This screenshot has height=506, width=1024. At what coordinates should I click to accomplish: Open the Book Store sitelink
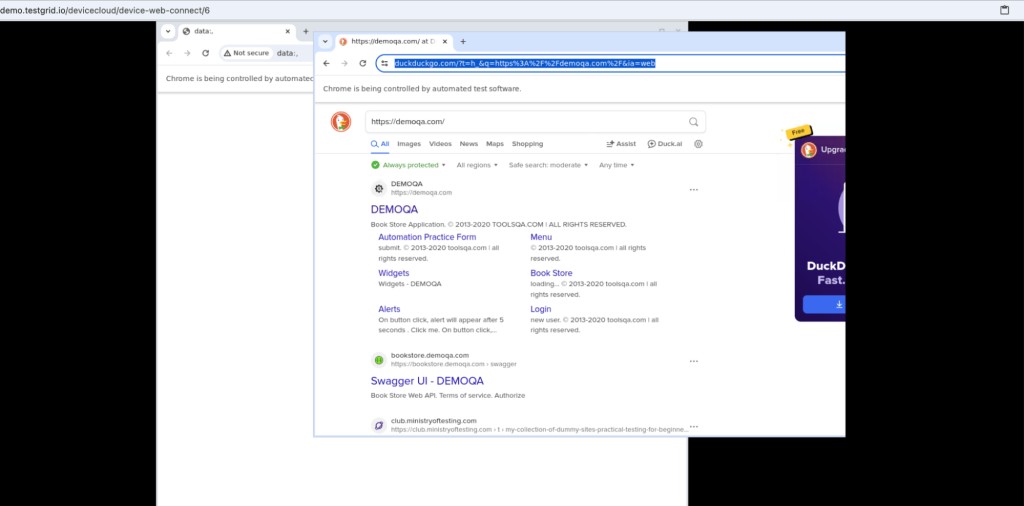(551, 273)
